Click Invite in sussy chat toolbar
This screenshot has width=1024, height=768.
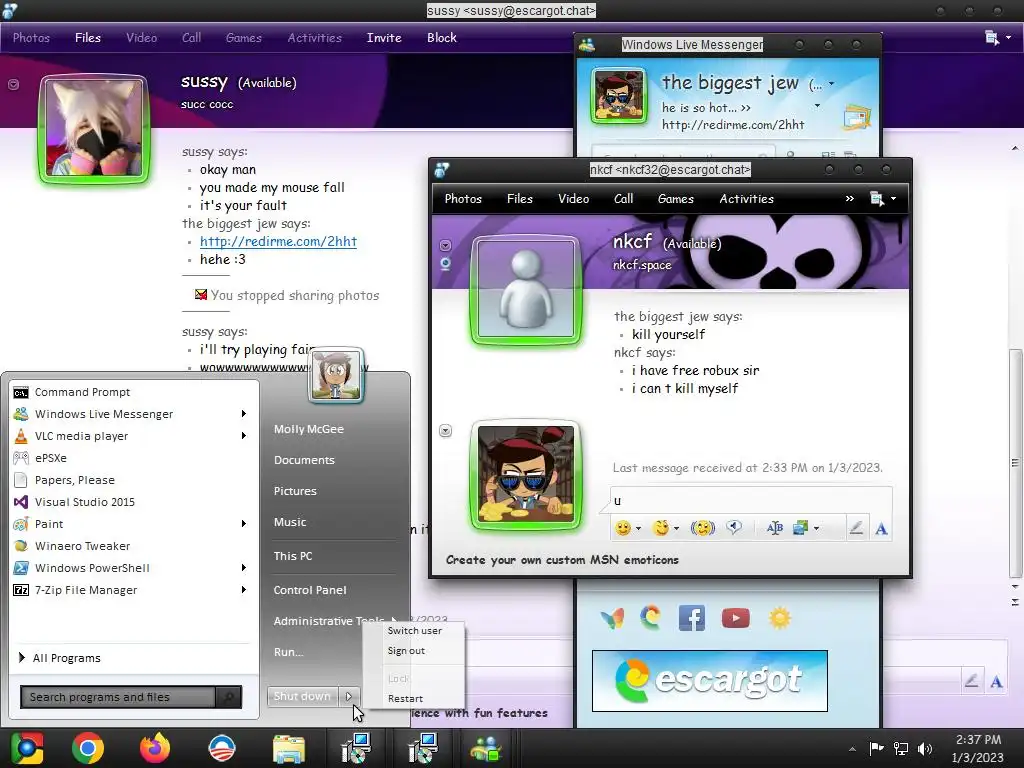384,38
